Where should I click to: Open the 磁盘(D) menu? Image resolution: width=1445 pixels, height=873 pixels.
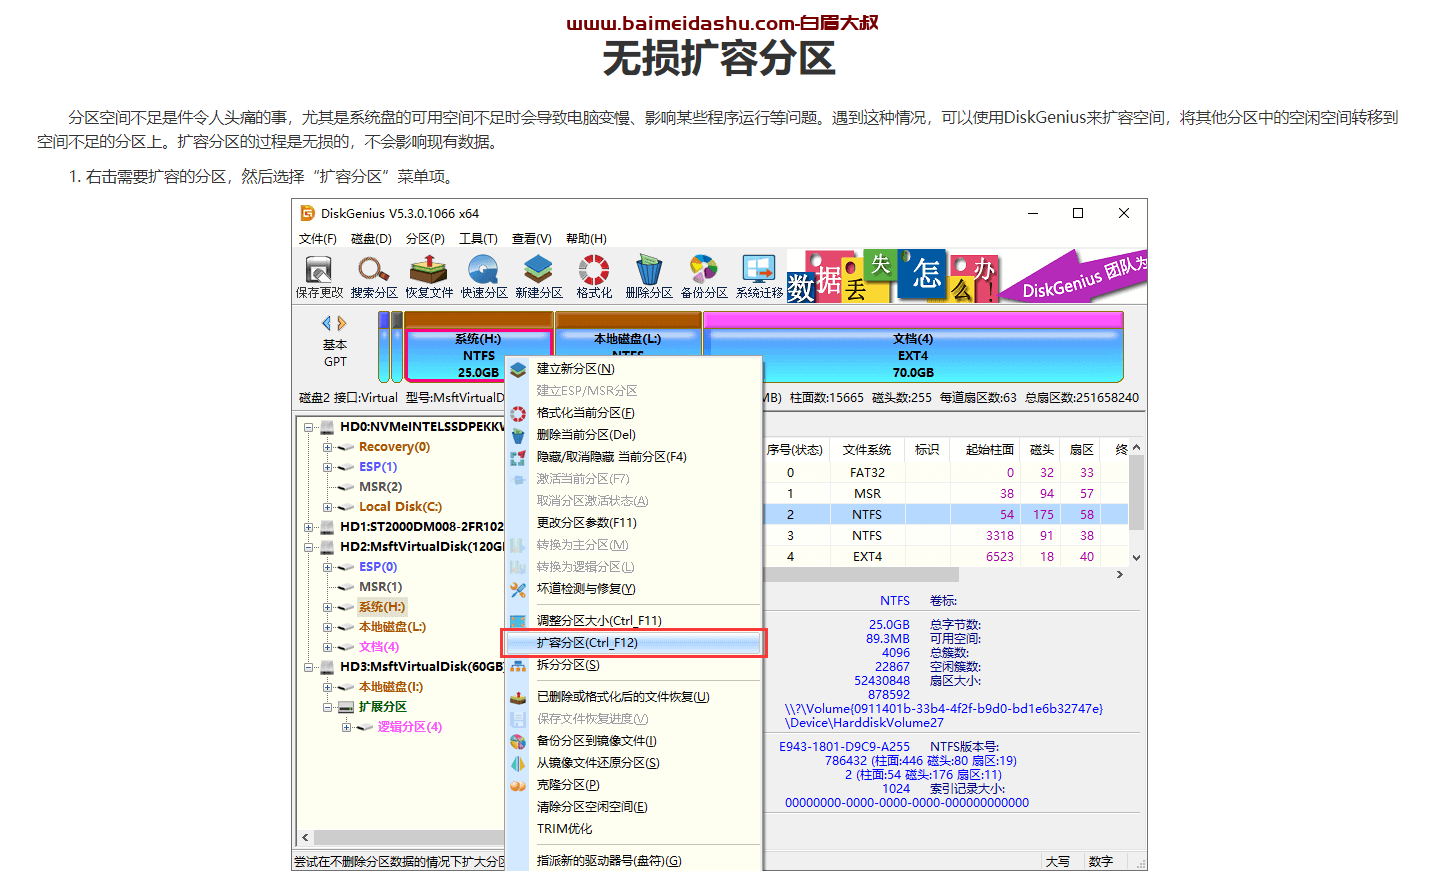click(x=371, y=239)
